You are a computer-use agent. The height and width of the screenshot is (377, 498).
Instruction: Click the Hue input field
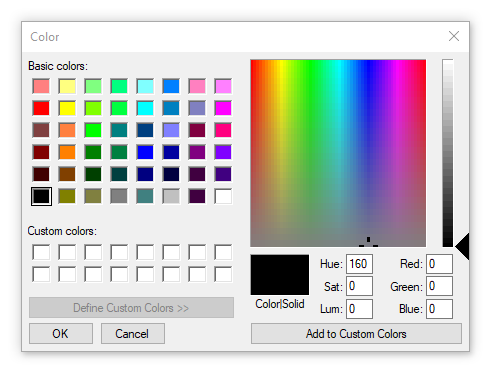[x=359, y=264]
